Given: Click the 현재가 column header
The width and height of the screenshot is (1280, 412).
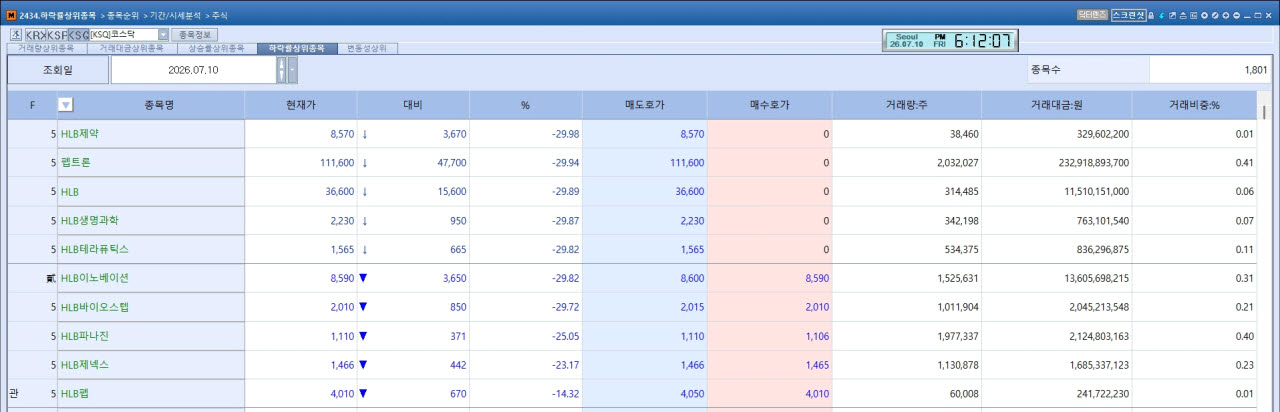Looking at the screenshot, I should 301,105.
